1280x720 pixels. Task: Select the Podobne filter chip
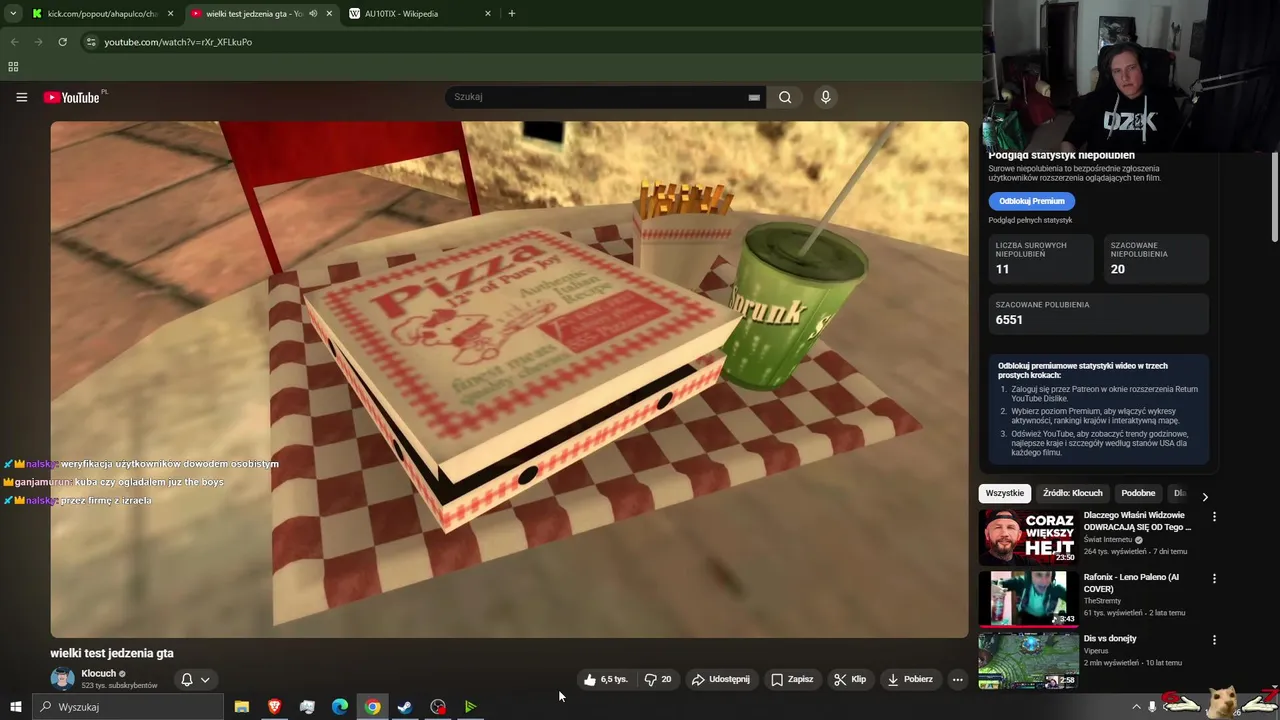click(1138, 493)
